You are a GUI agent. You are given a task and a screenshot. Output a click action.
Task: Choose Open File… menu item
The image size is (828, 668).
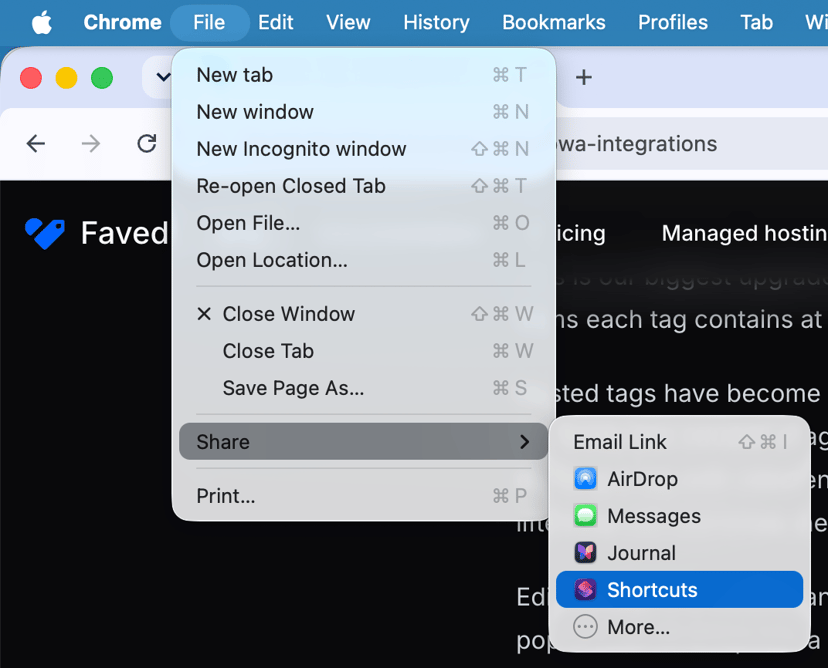pyautogui.click(x=363, y=223)
